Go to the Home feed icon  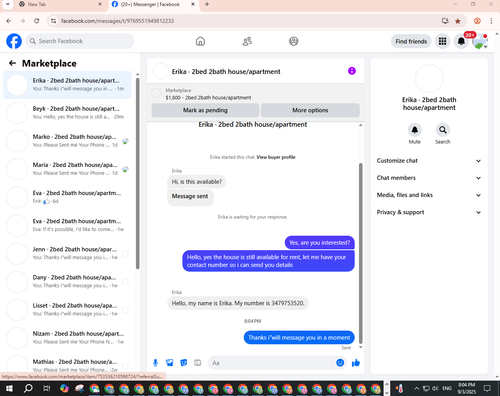200,41
